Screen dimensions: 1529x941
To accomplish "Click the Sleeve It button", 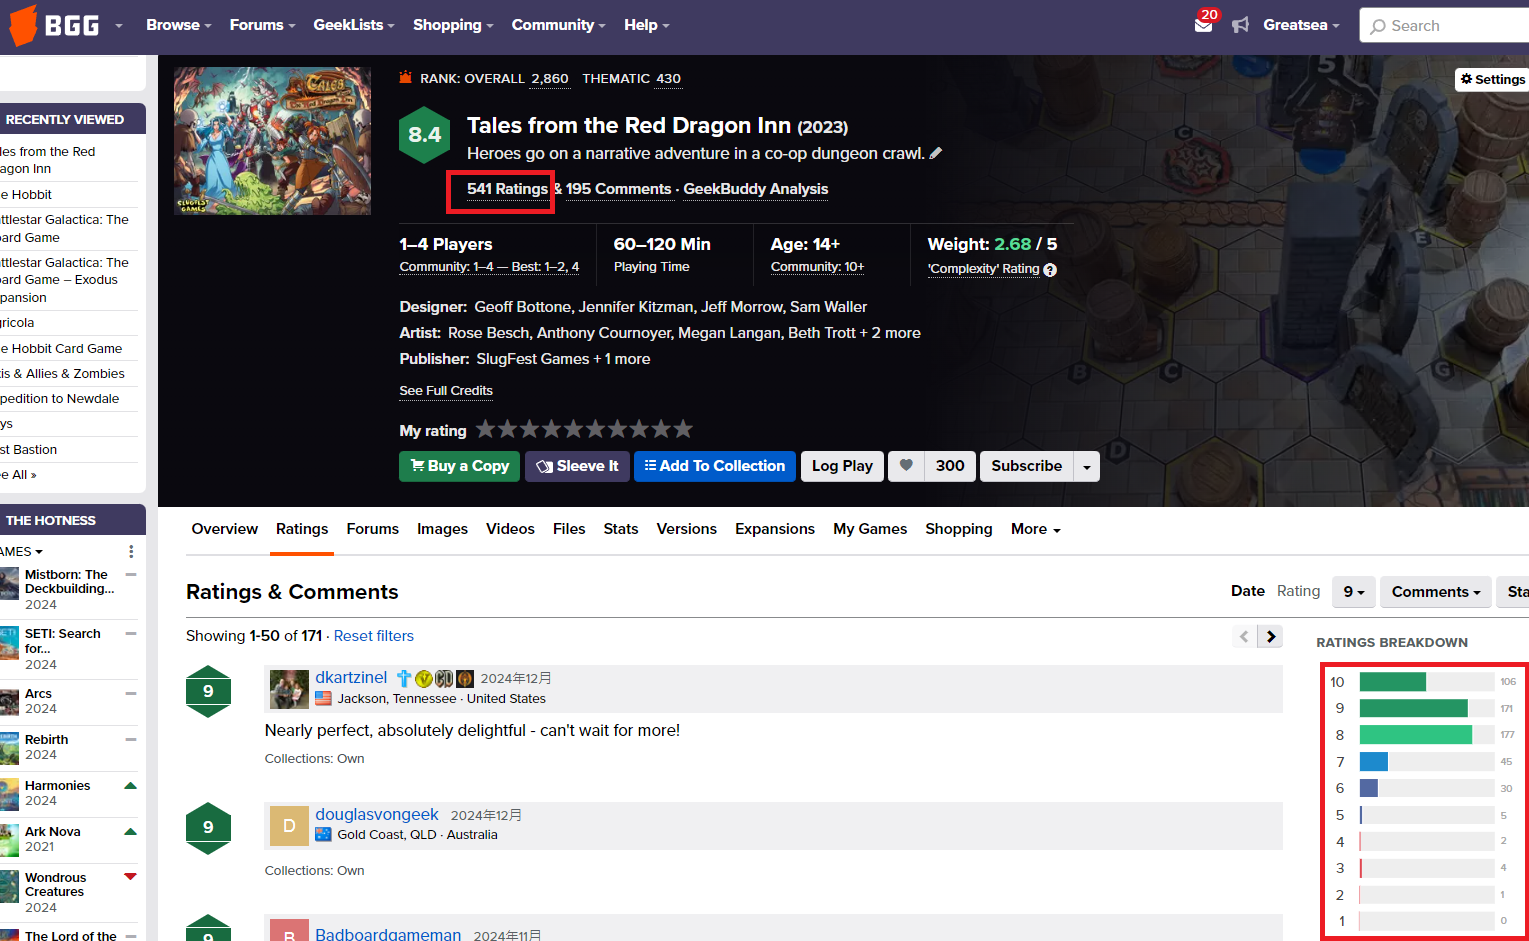I will [577, 466].
